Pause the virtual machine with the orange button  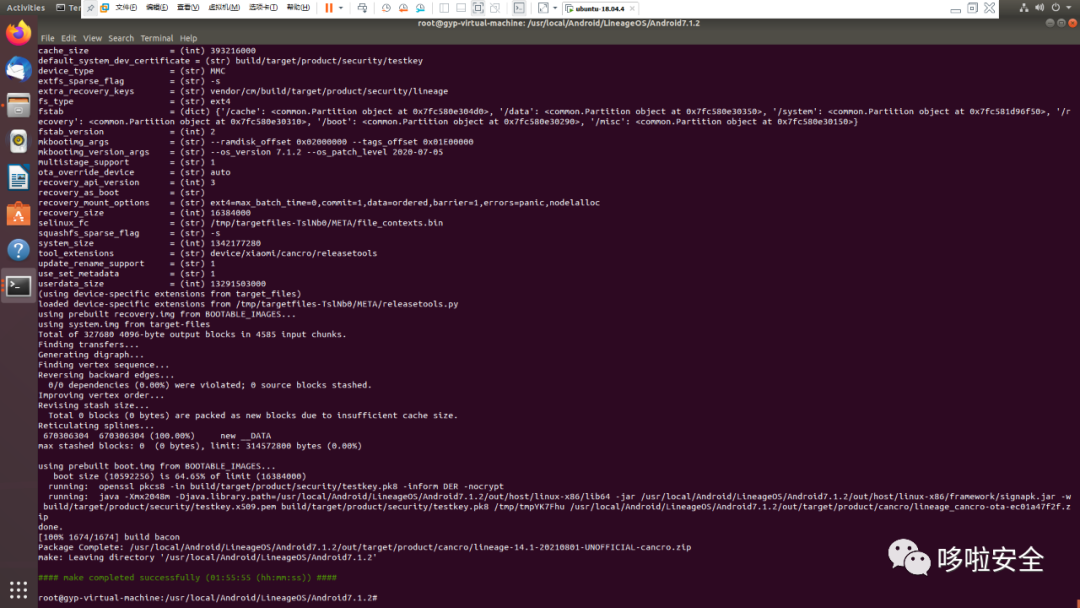pyautogui.click(x=329, y=8)
